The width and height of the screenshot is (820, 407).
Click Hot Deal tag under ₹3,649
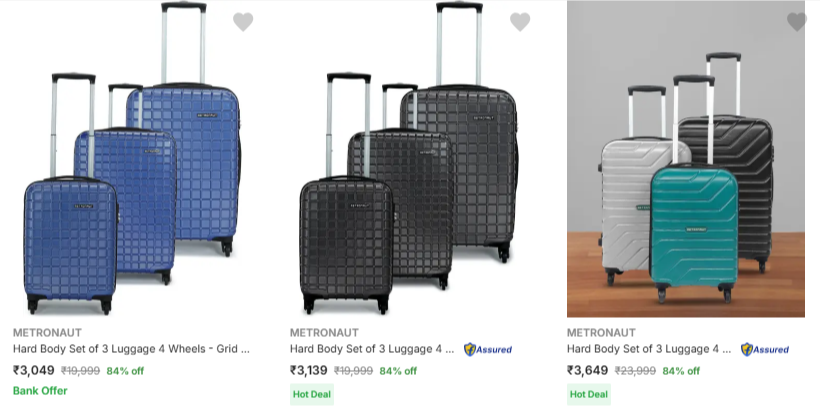[588, 394]
